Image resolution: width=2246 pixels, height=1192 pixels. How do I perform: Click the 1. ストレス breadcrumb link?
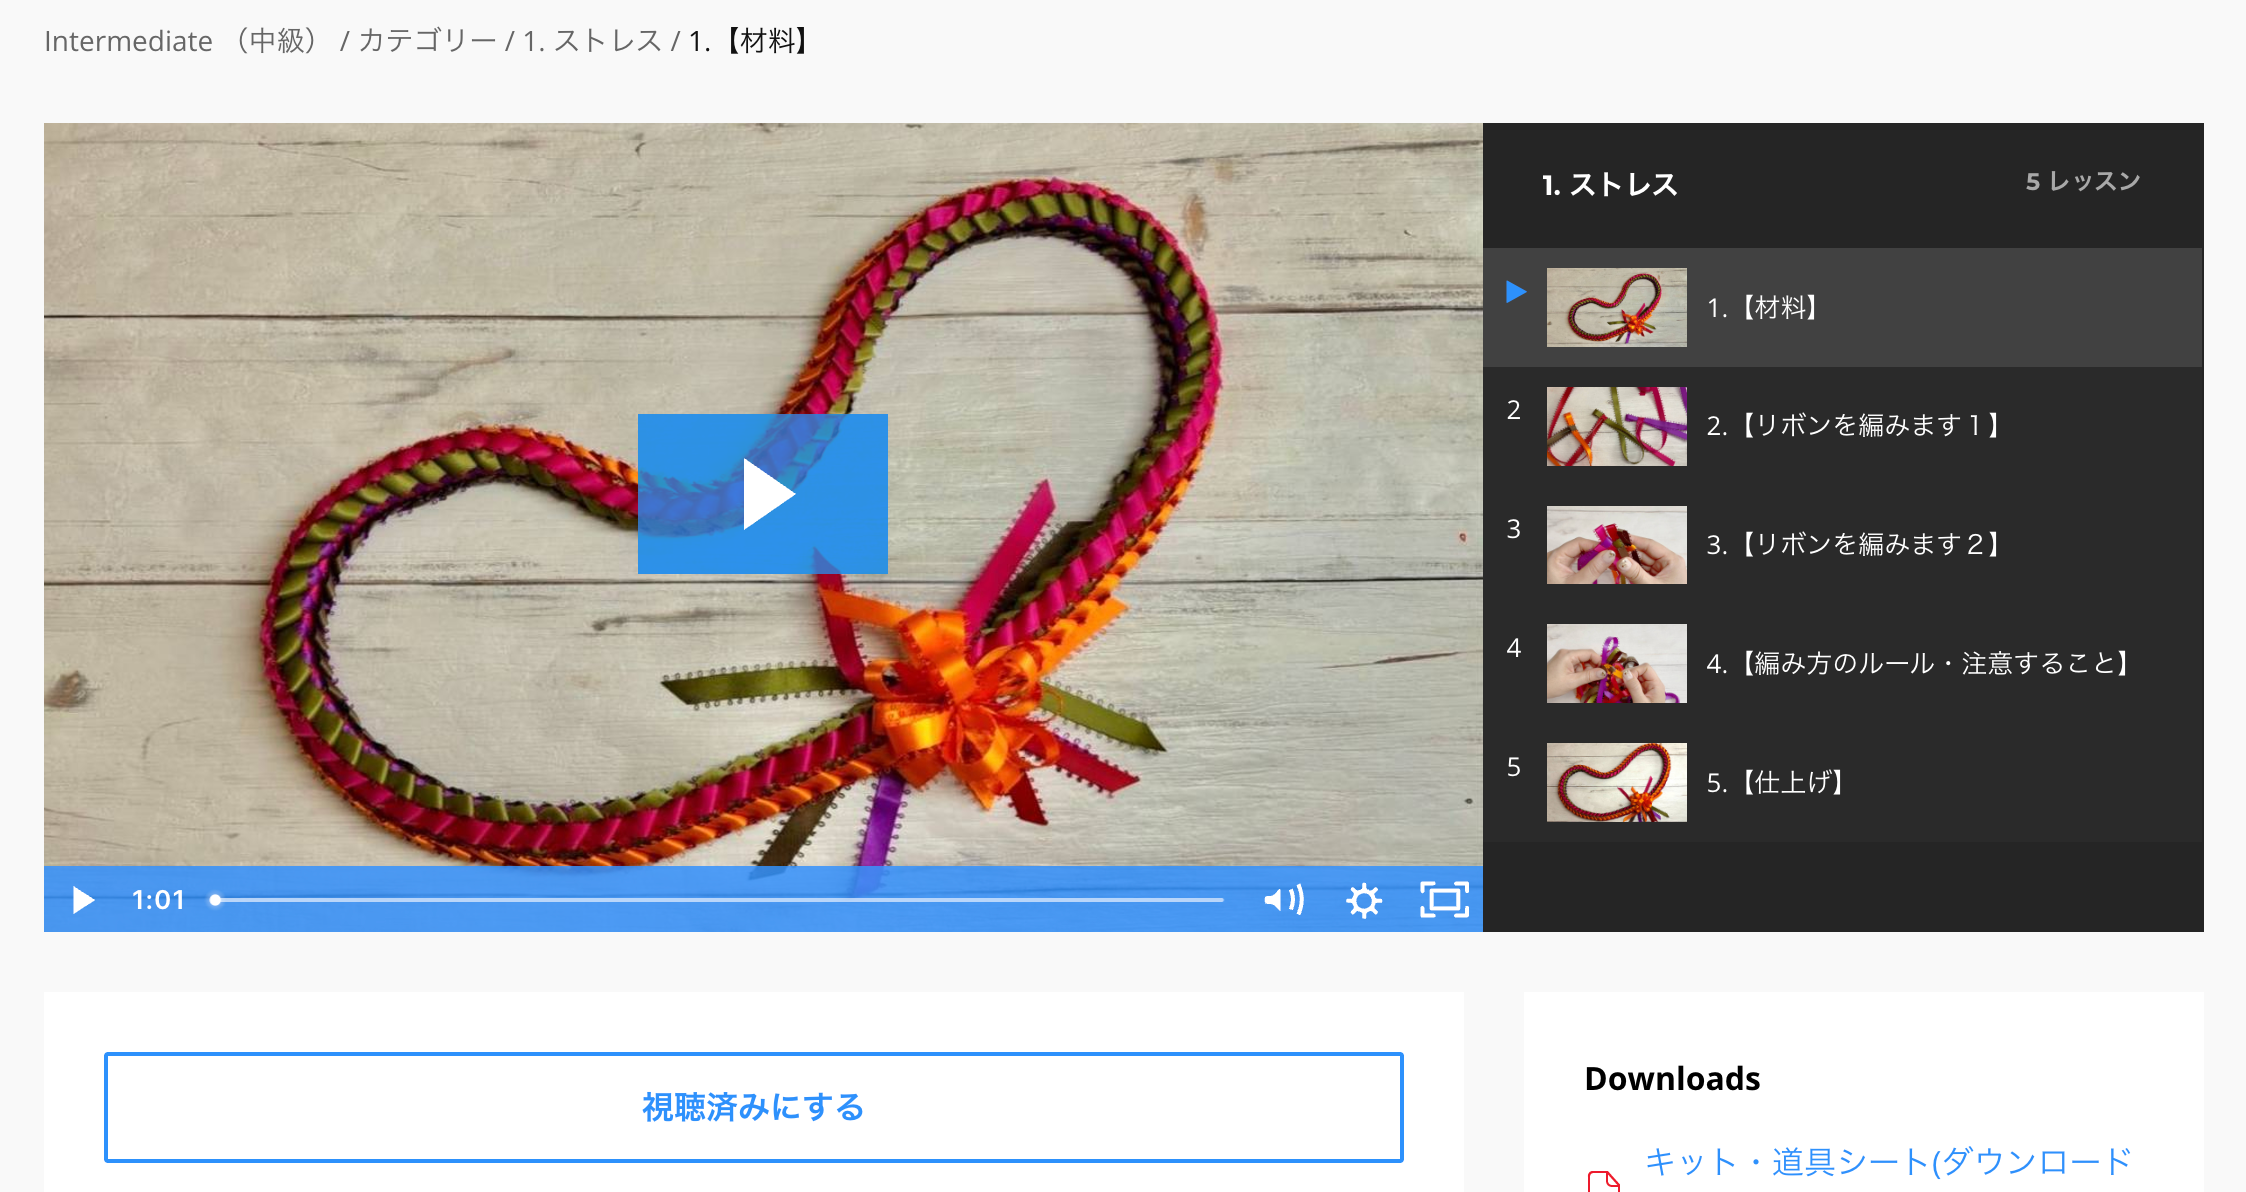[x=592, y=41]
